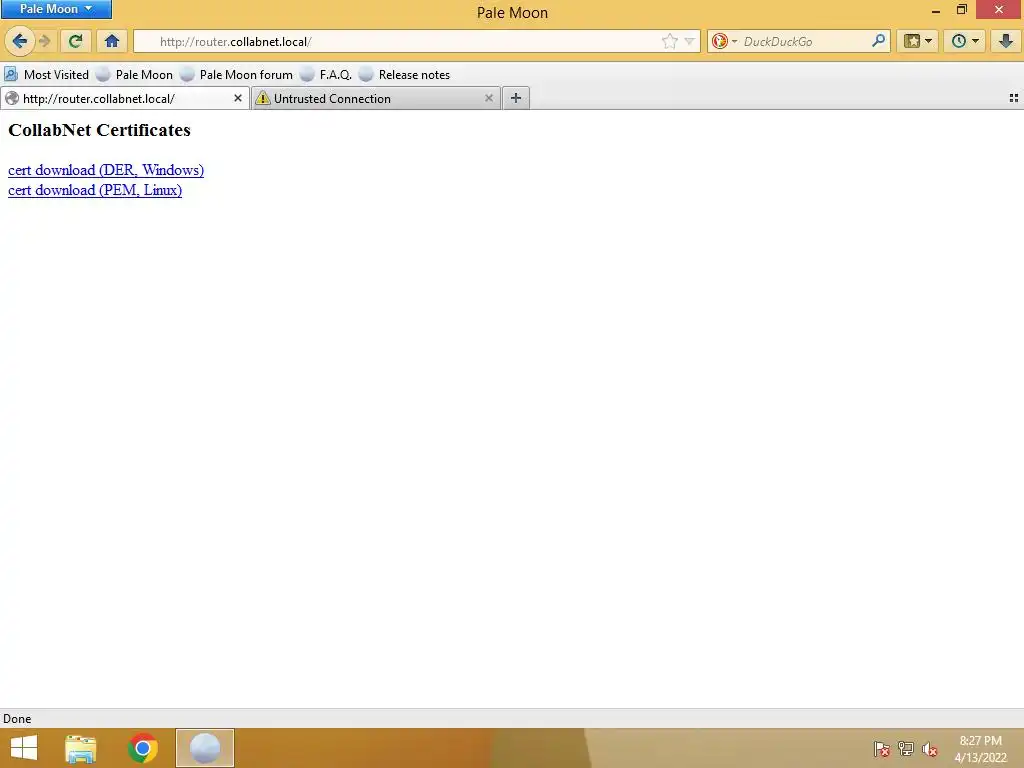The width and height of the screenshot is (1024, 768).
Task: Open the History menu button
Action: 965,41
